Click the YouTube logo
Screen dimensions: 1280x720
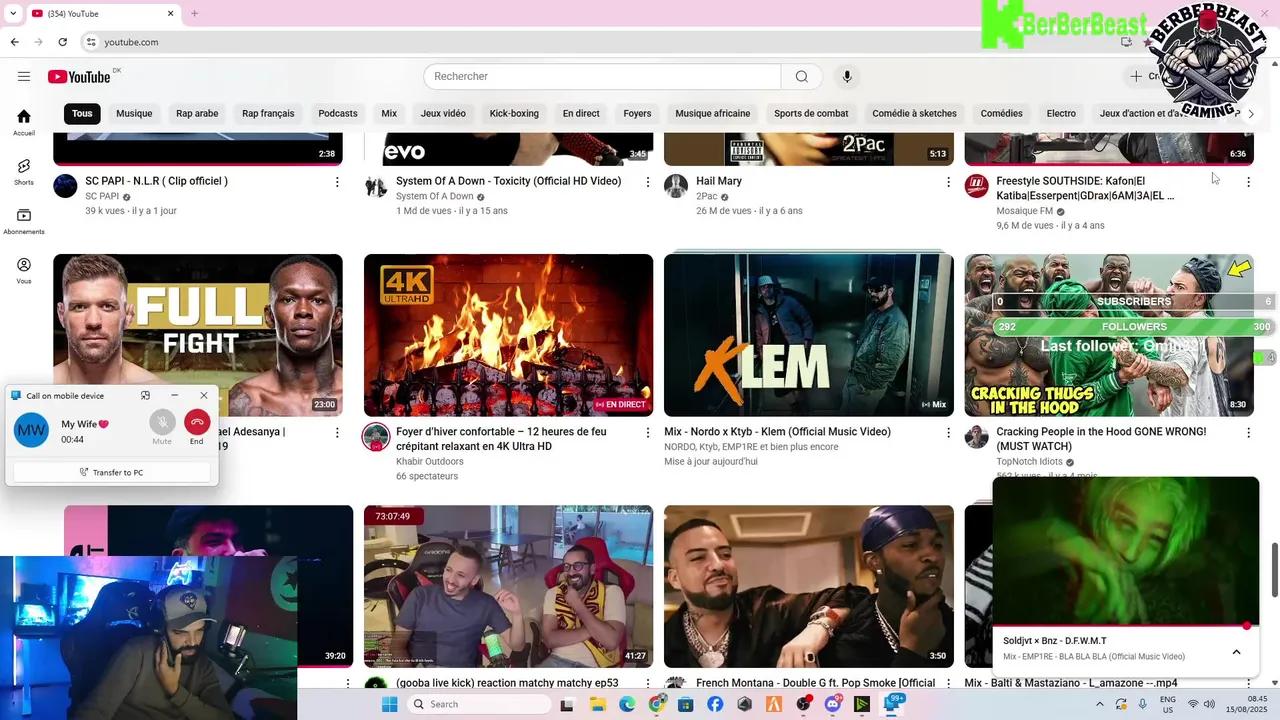coord(79,77)
